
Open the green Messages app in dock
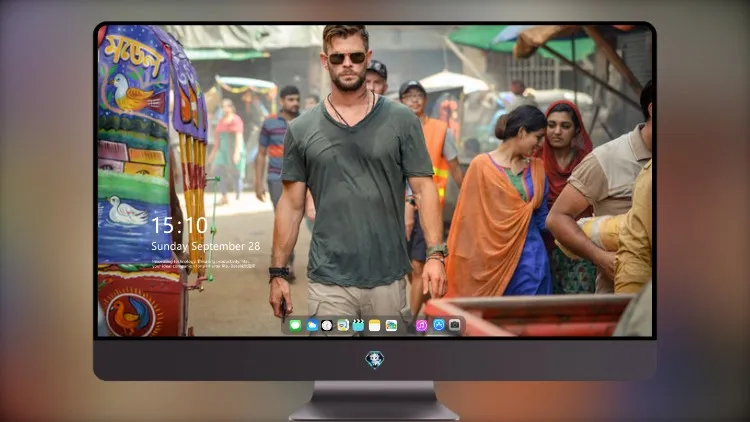[295, 325]
